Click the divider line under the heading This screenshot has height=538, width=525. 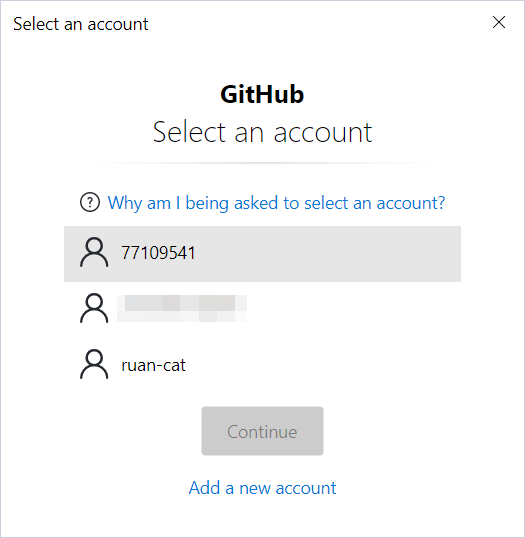tap(262, 163)
